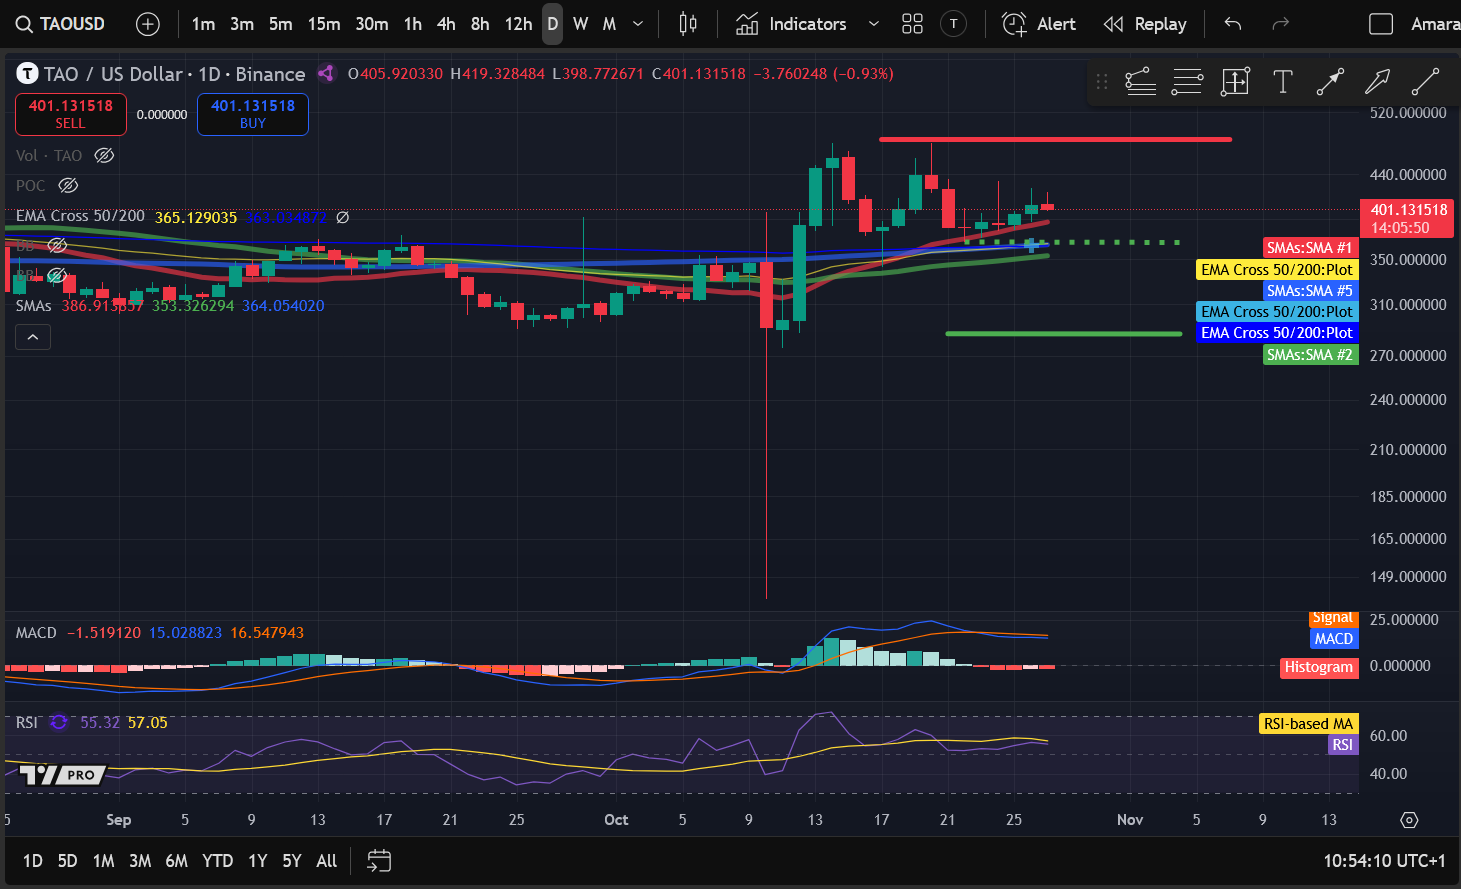Click the undo arrow

[x=1233, y=24]
